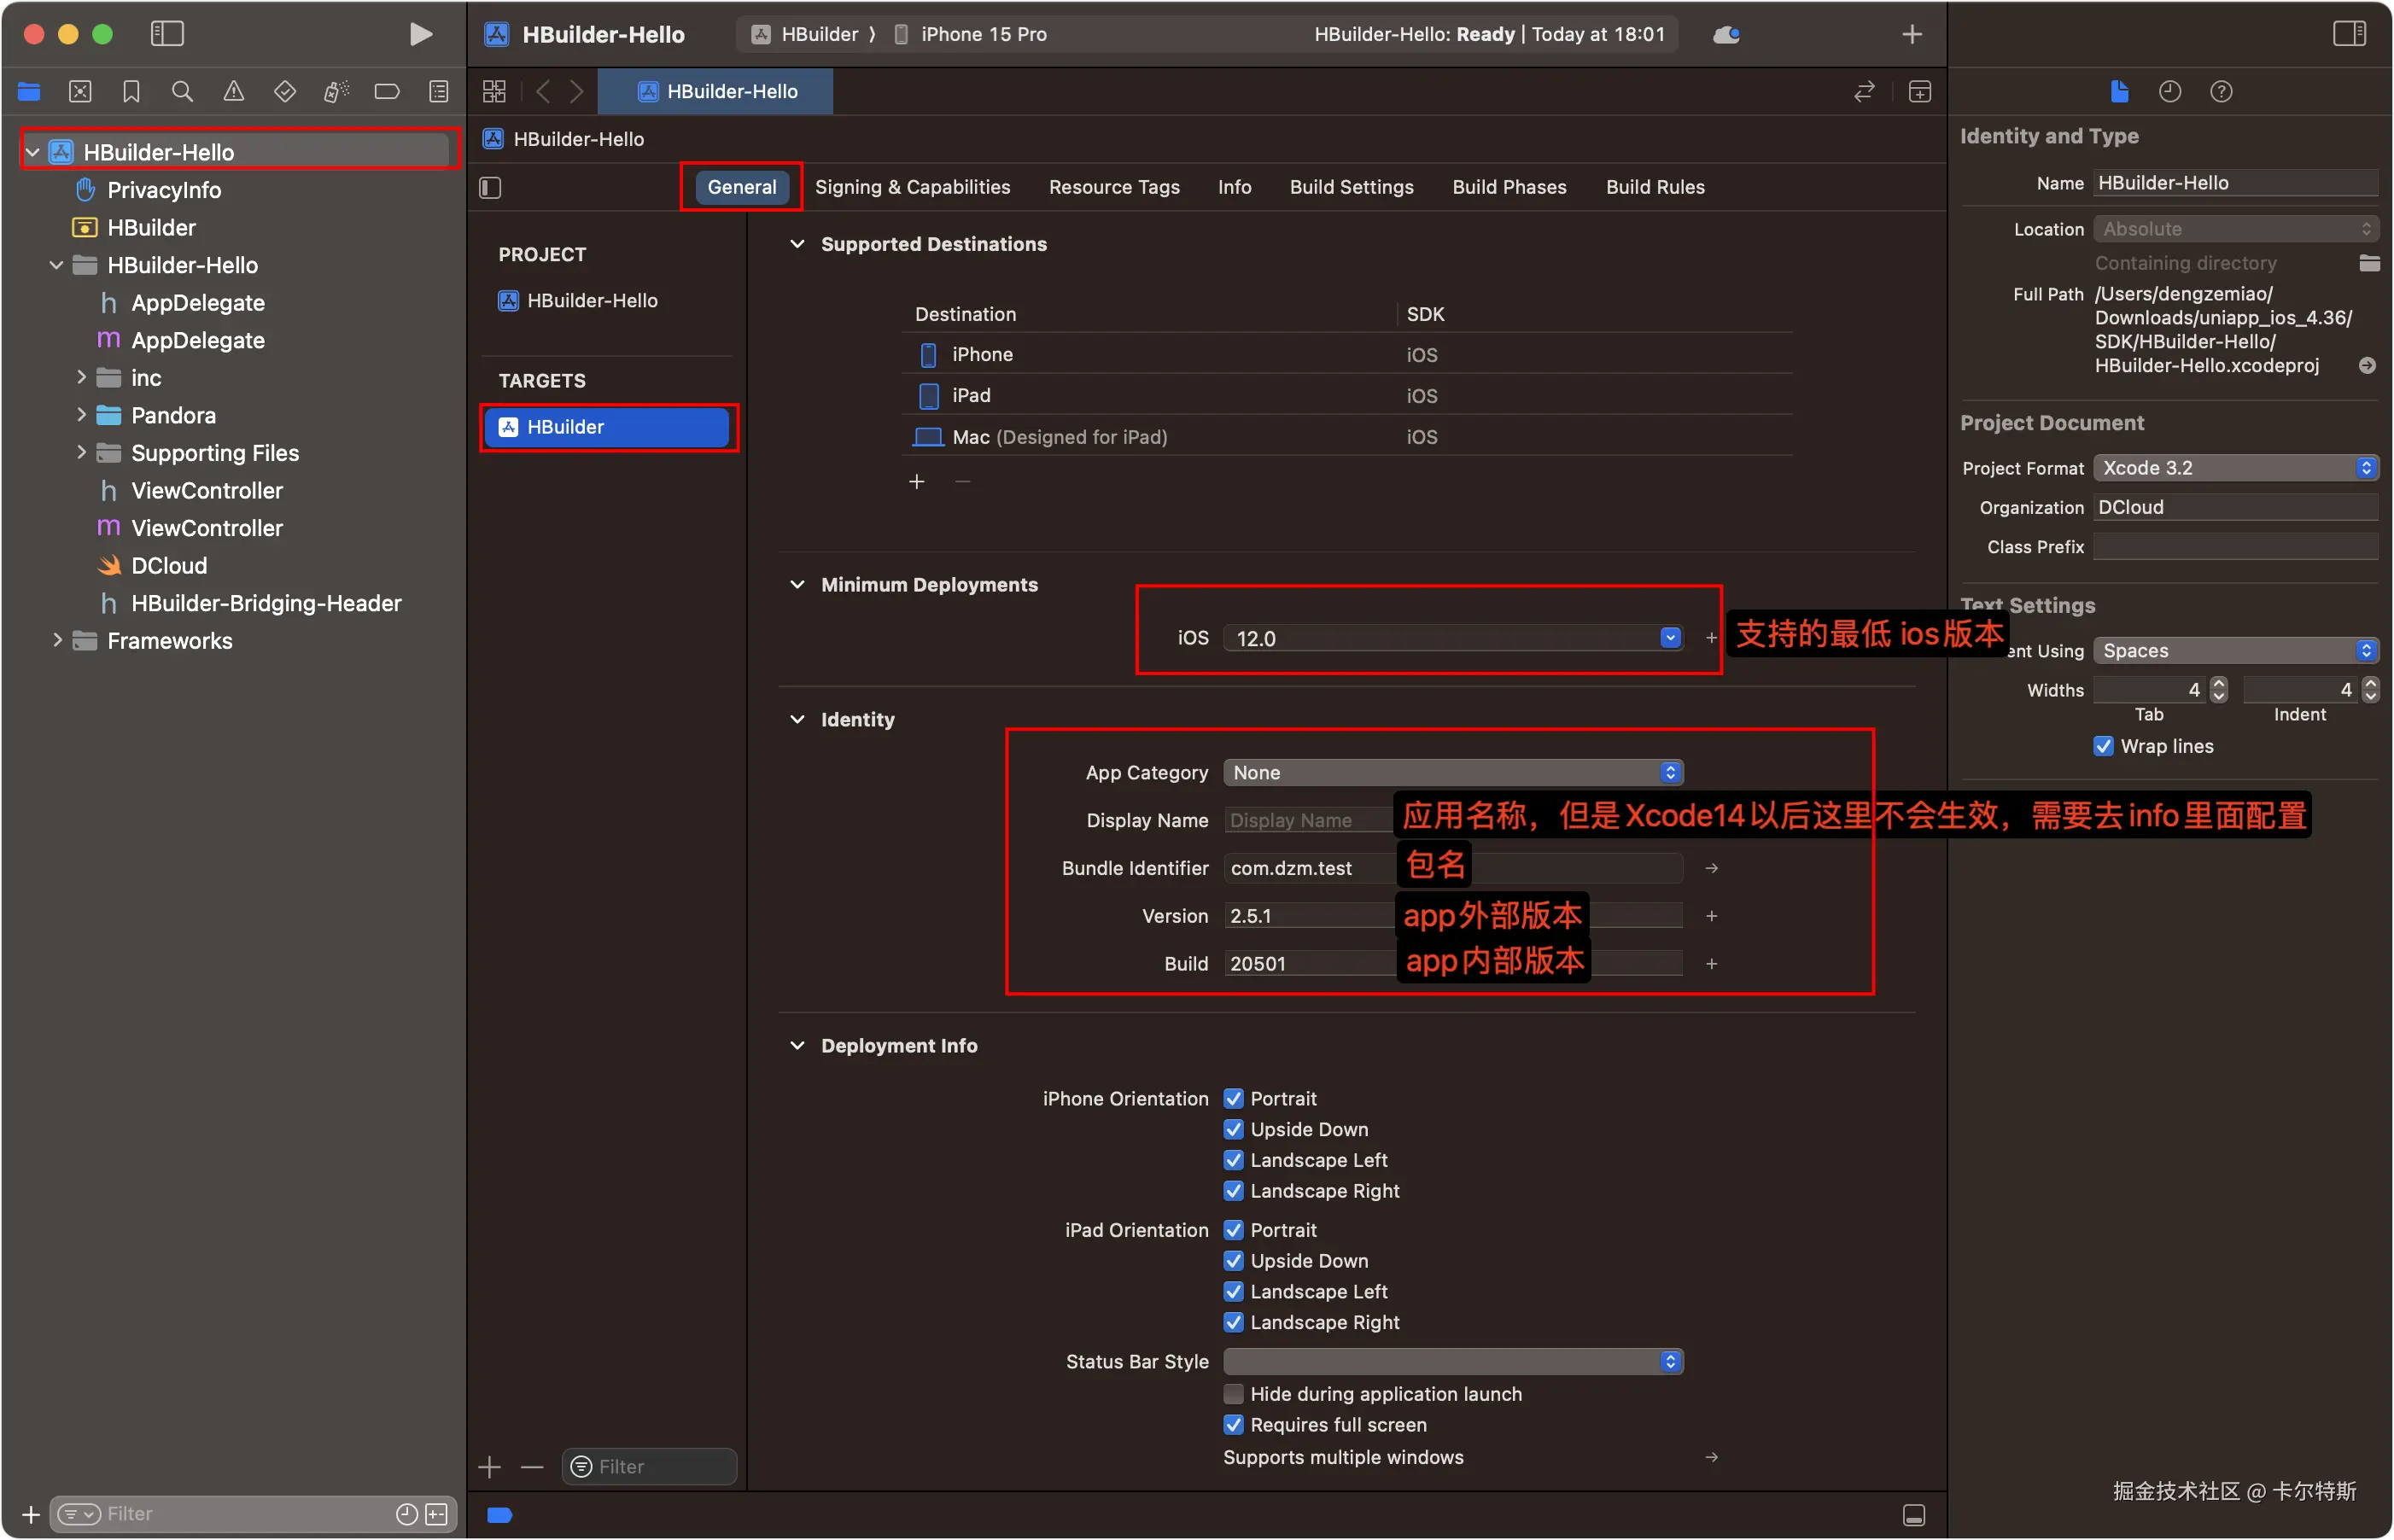The image size is (2394, 1540).
Task: Open the Issue navigator warning icon
Action: (x=233, y=92)
